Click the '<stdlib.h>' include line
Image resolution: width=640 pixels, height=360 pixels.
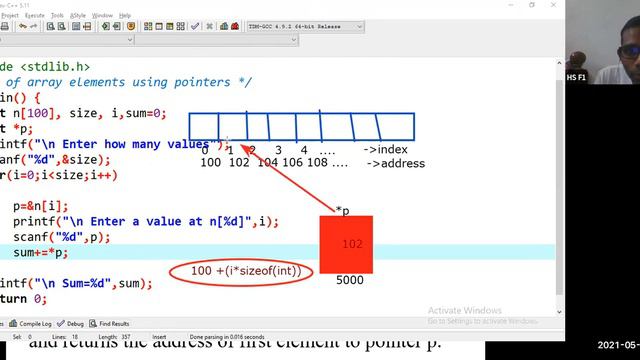tap(45, 67)
